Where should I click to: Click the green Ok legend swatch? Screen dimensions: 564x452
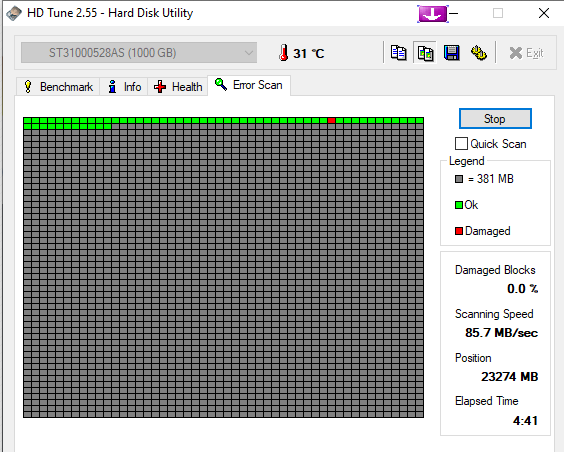[459, 205]
